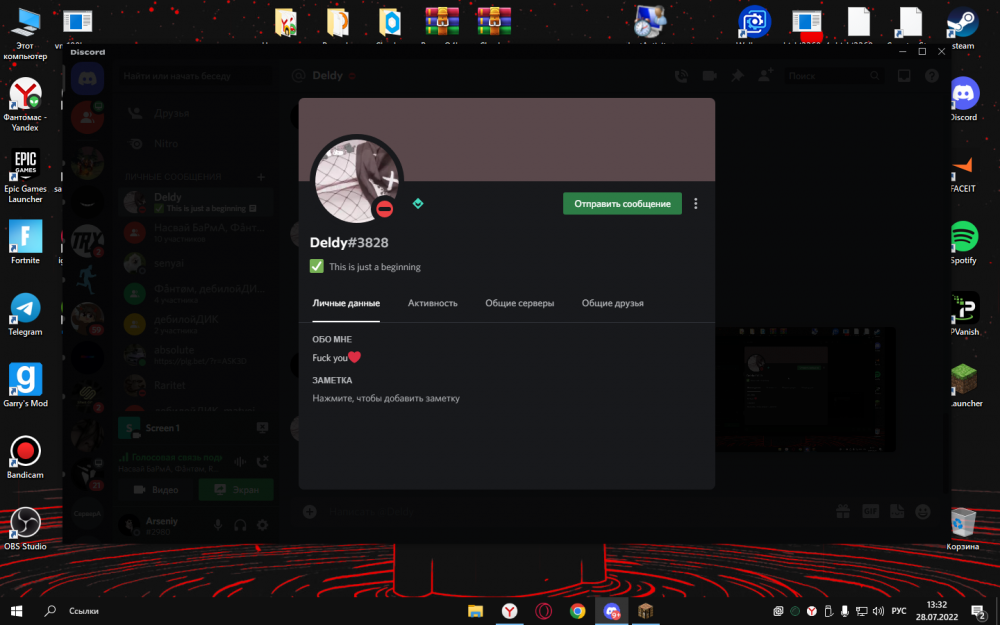Click Отправить сообщение button
Viewport: 1000px width, 625px height.
(x=622, y=203)
